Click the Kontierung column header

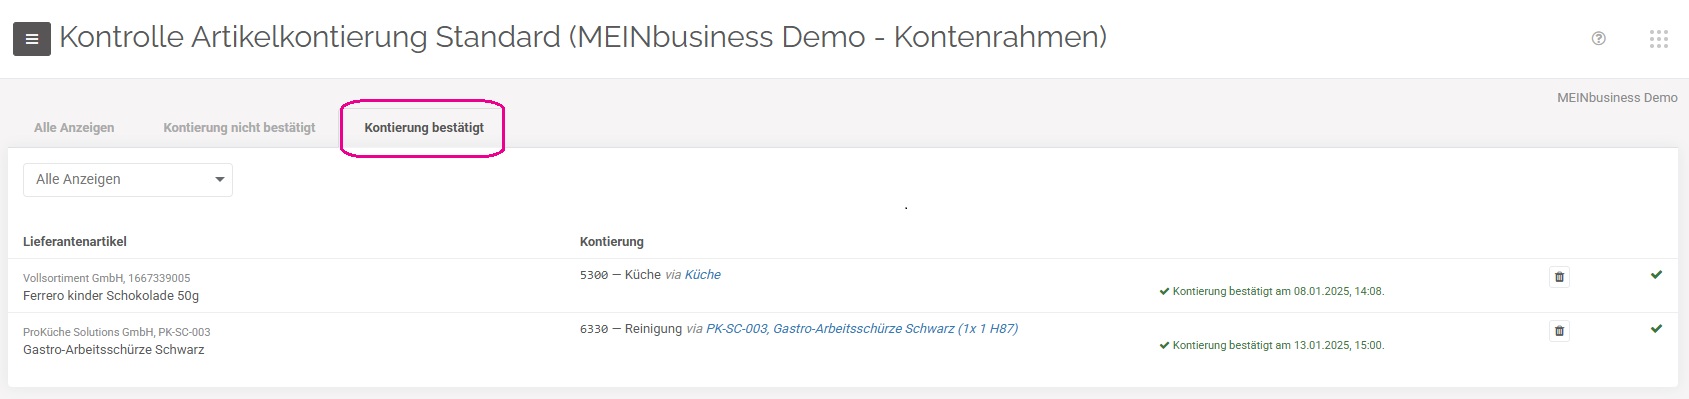click(x=612, y=242)
